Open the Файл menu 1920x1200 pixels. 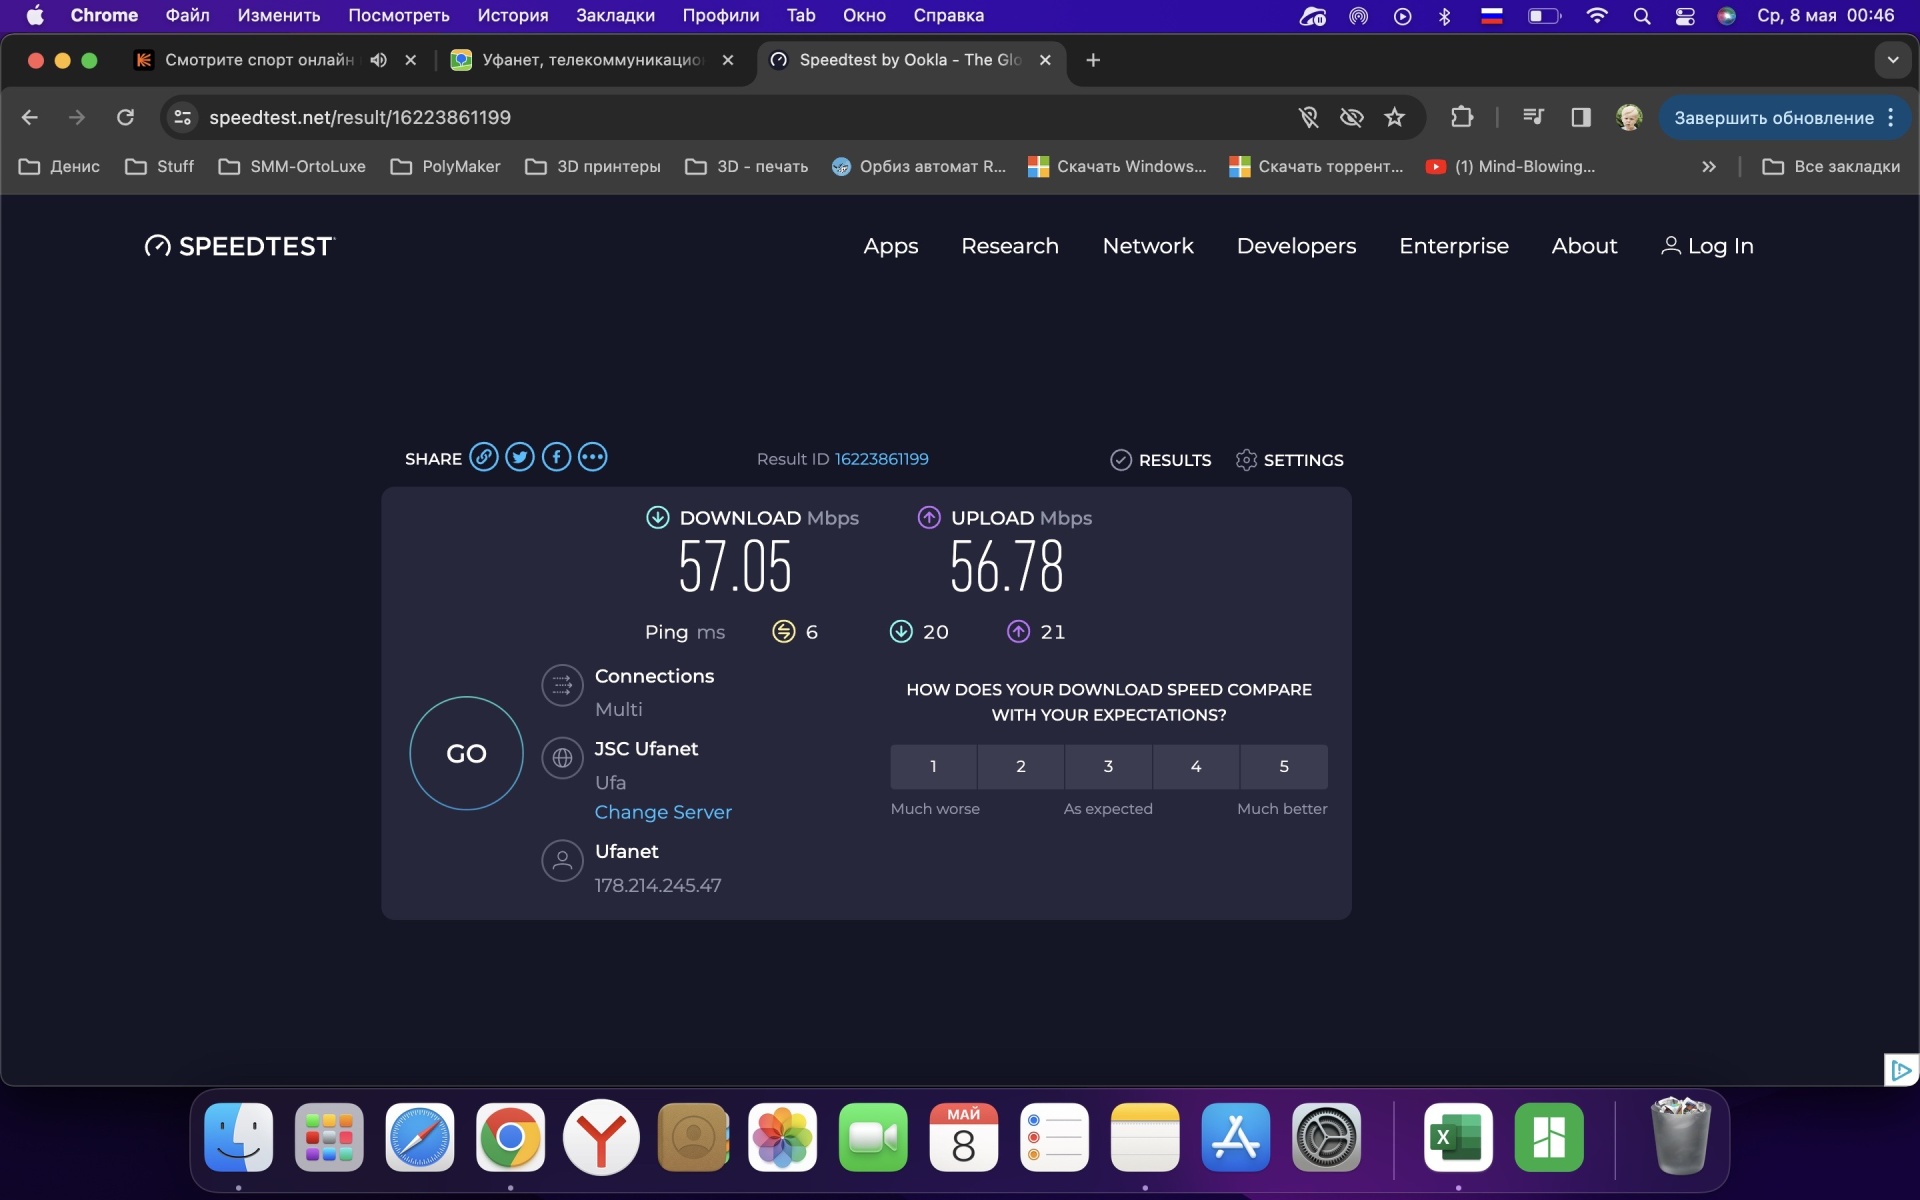pyautogui.click(x=187, y=16)
